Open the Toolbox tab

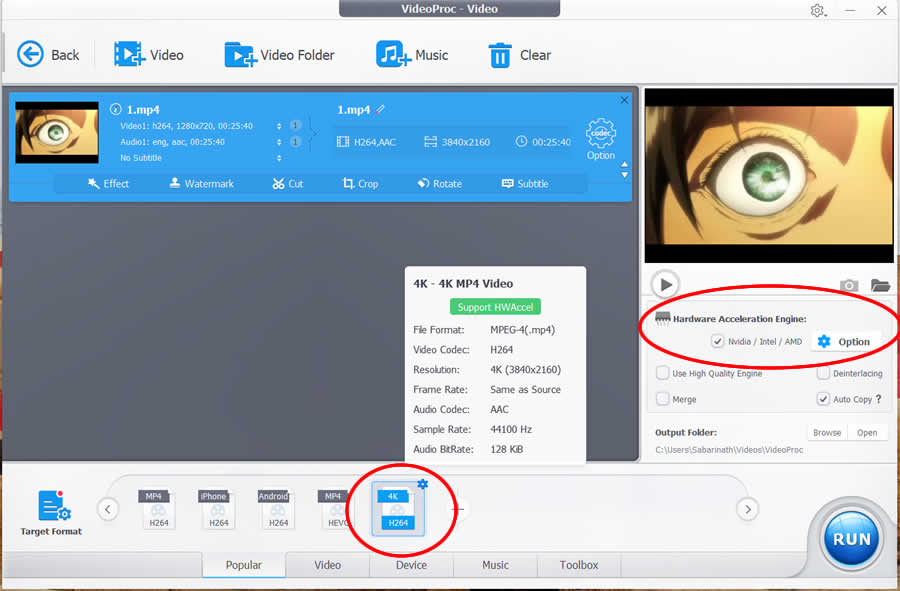(579, 565)
